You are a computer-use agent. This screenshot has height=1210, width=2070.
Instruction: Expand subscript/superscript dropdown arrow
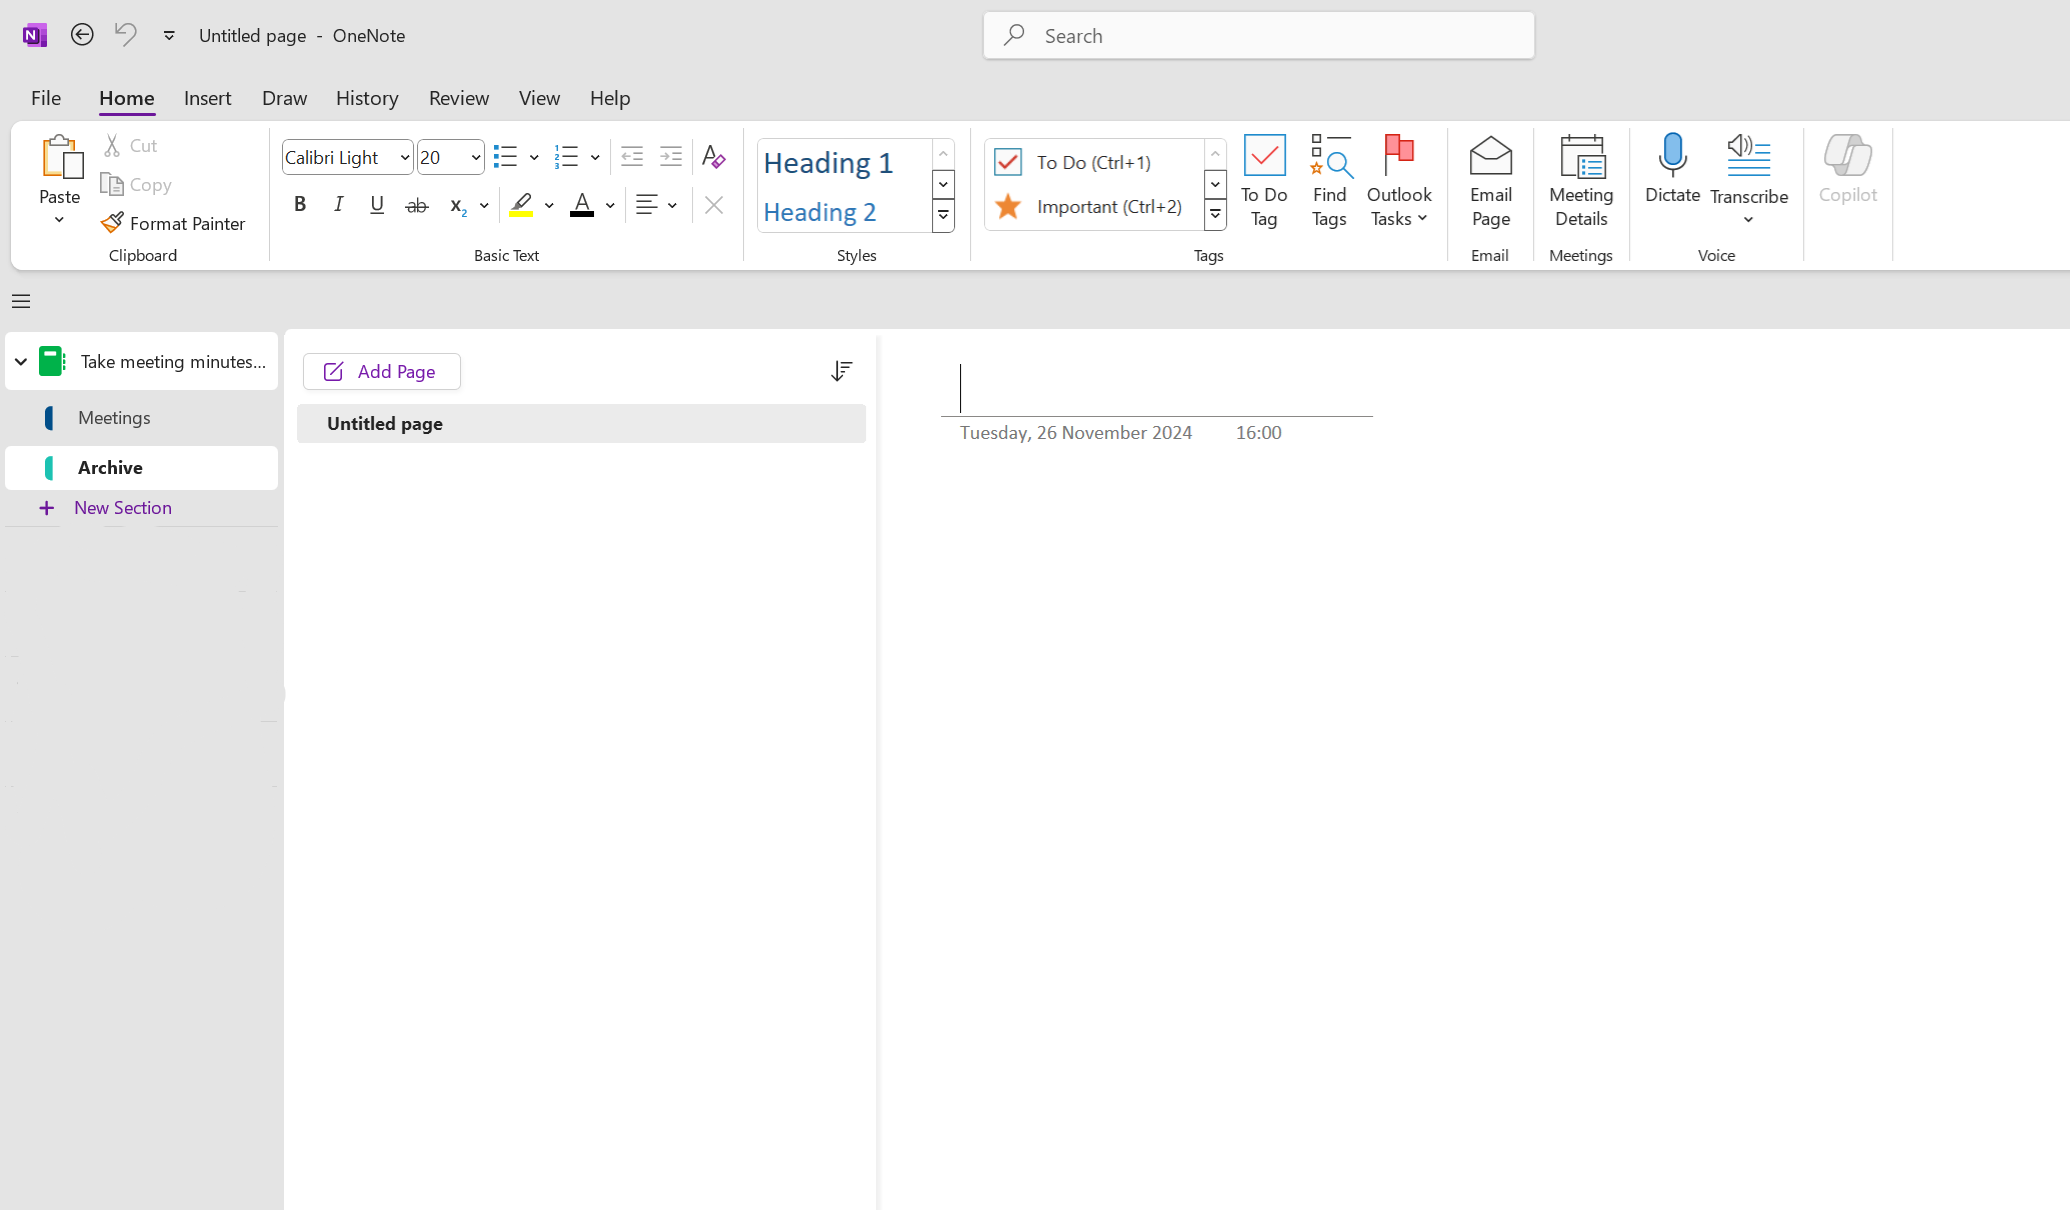tap(484, 205)
